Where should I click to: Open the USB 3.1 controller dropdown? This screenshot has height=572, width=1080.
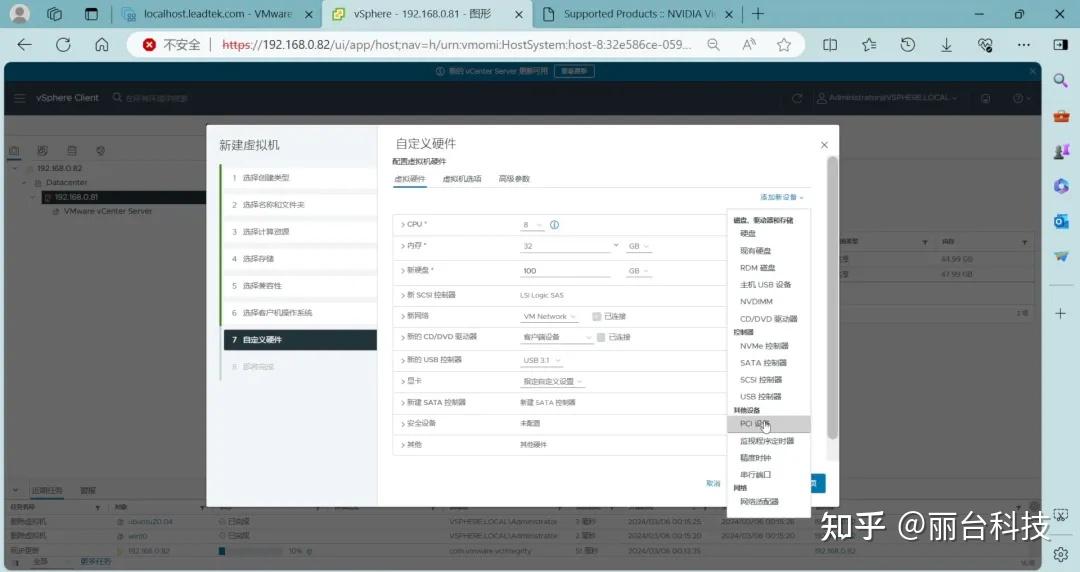click(x=541, y=360)
